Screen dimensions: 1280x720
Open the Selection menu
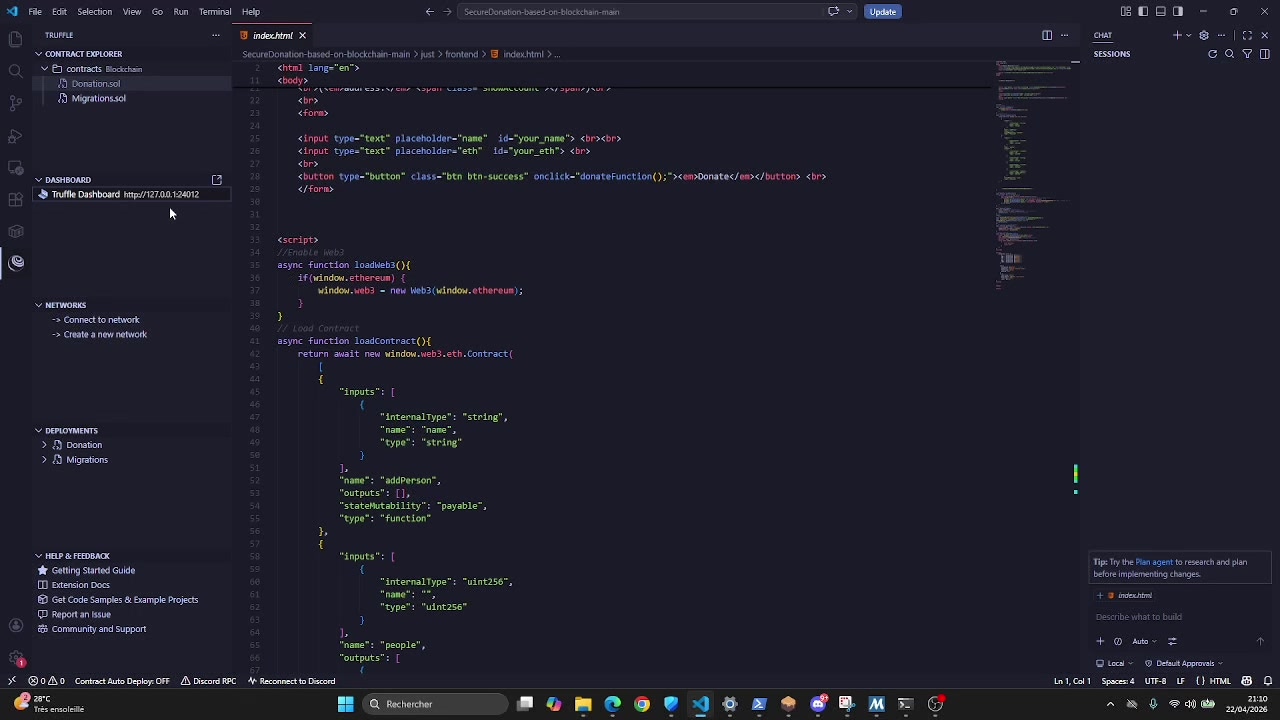pyautogui.click(x=94, y=12)
